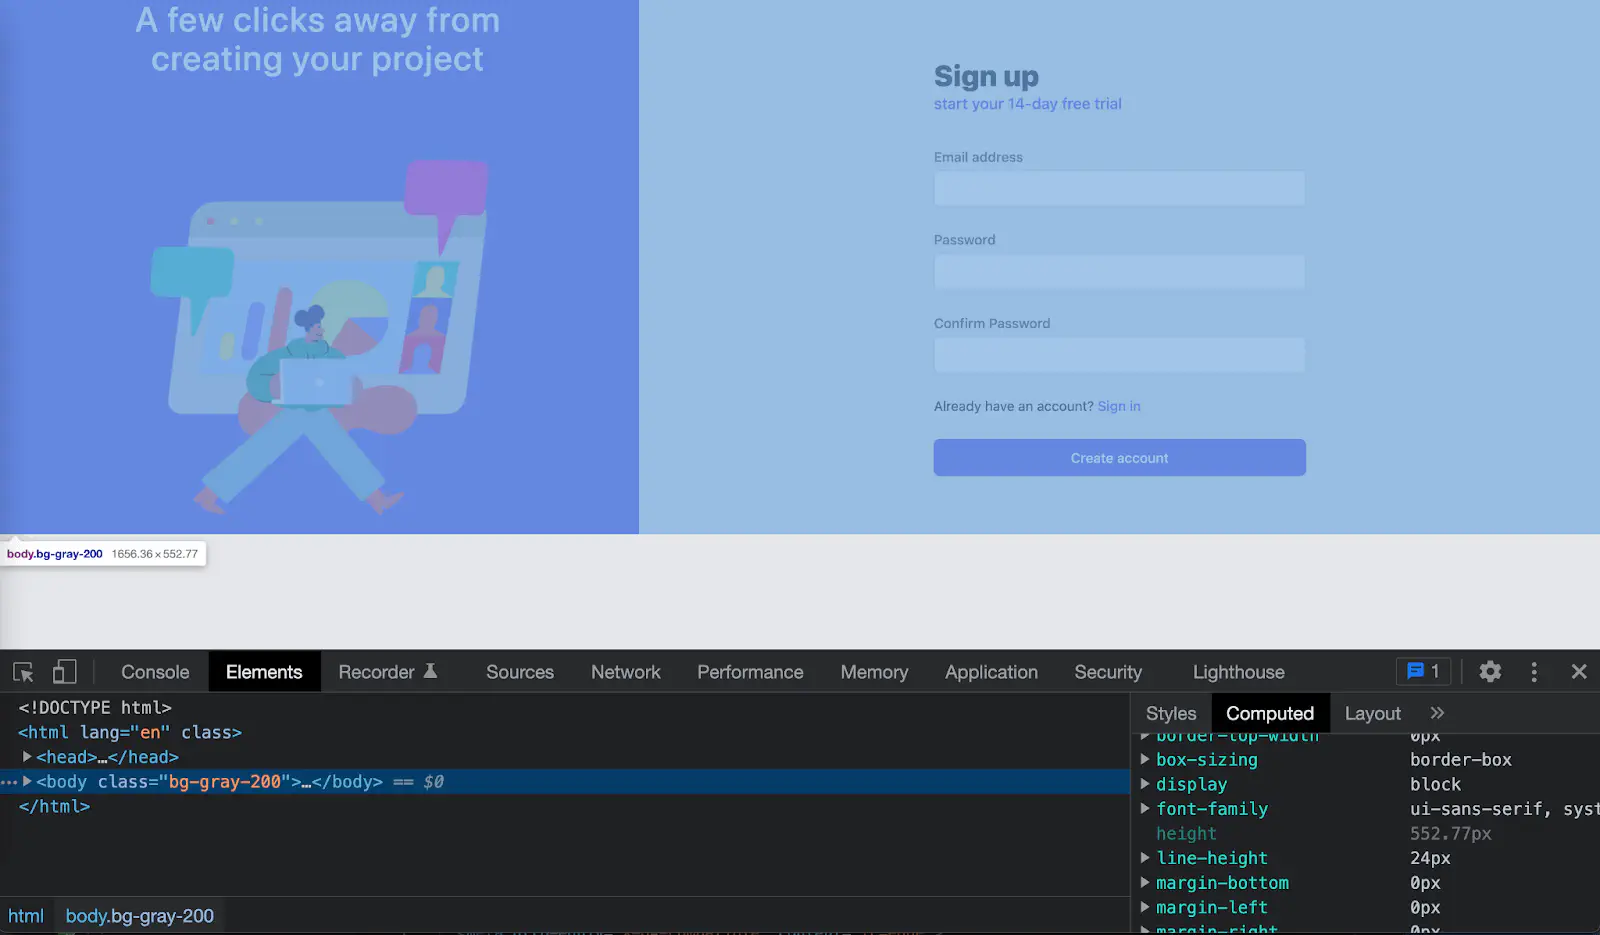Select body.bg-gray-200 in breadcrumb bar
This screenshot has width=1600, height=935.
tap(140, 916)
